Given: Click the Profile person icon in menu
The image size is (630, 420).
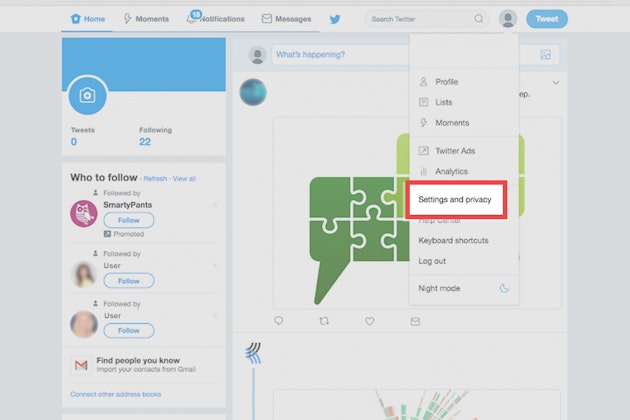Looking at the screenshot, I should click(423, 82).
